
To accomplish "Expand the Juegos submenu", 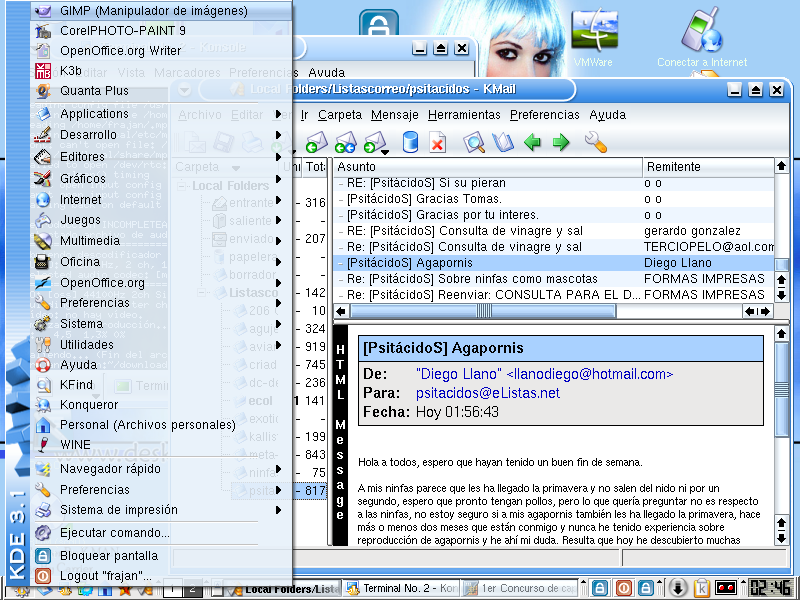I will pos(161,220).
